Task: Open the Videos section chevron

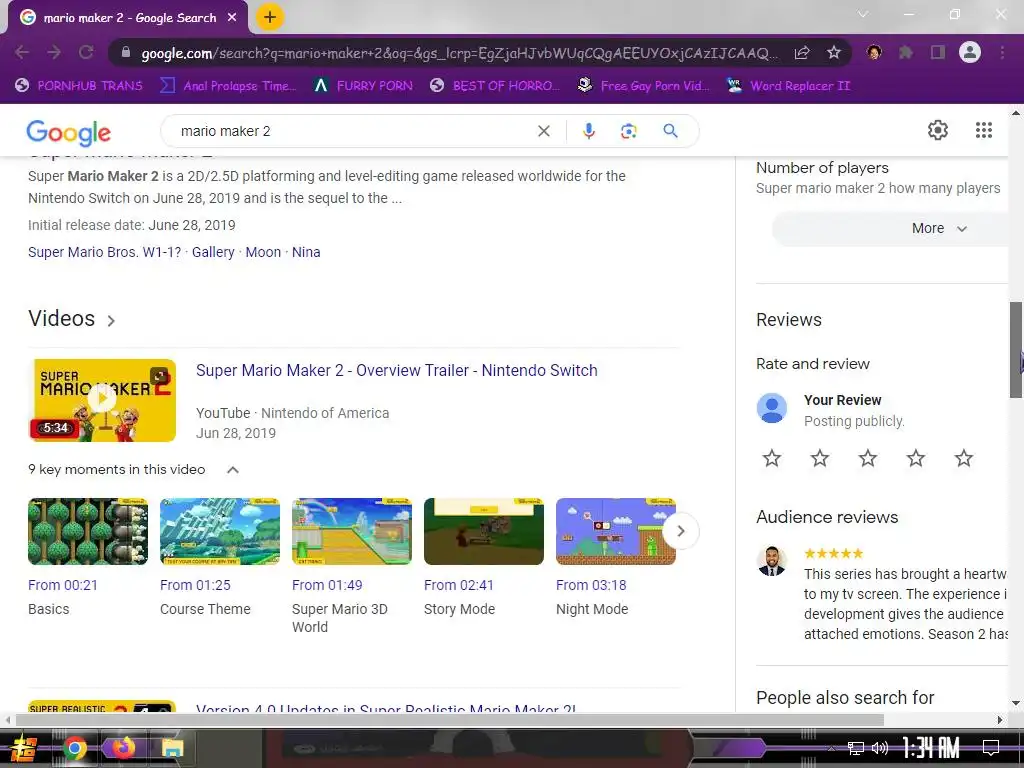Action: (x=111, y=321)
